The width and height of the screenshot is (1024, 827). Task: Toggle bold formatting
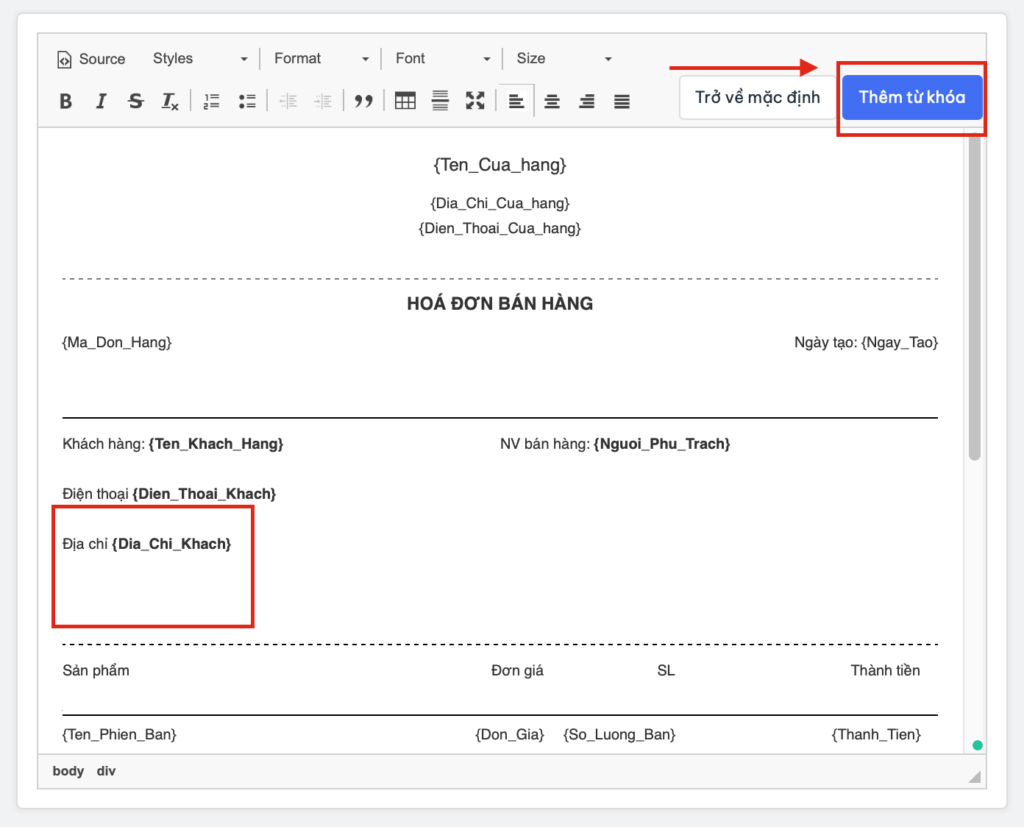(x=66, y=101)
